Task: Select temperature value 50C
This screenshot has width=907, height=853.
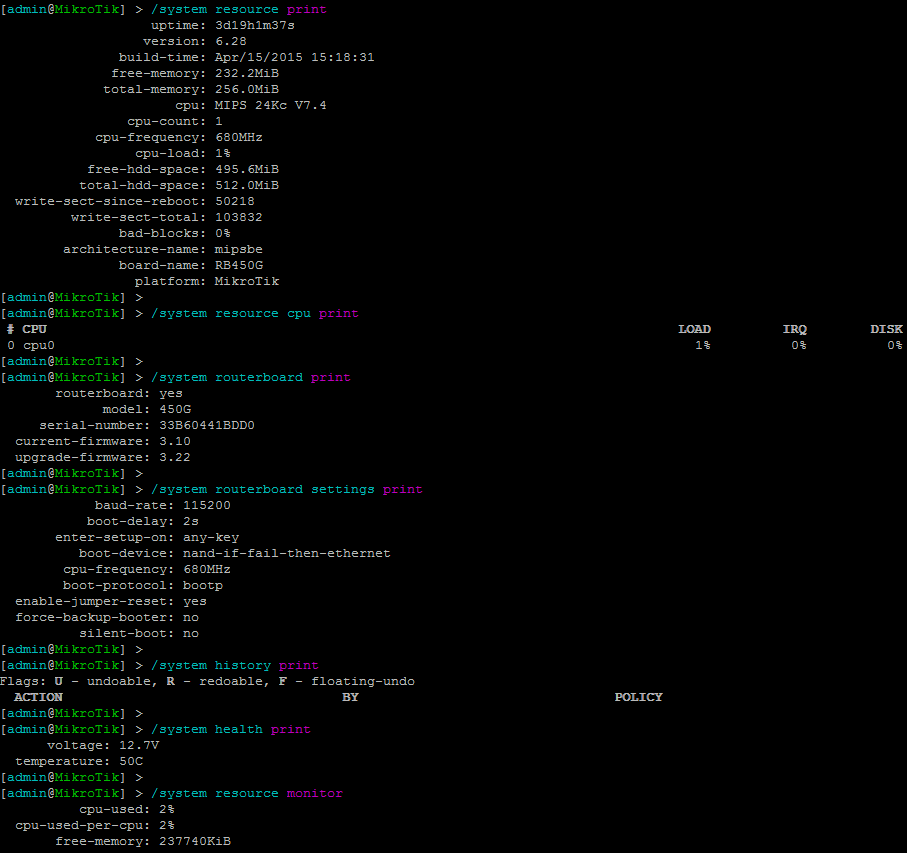Action: click(131, 762)
